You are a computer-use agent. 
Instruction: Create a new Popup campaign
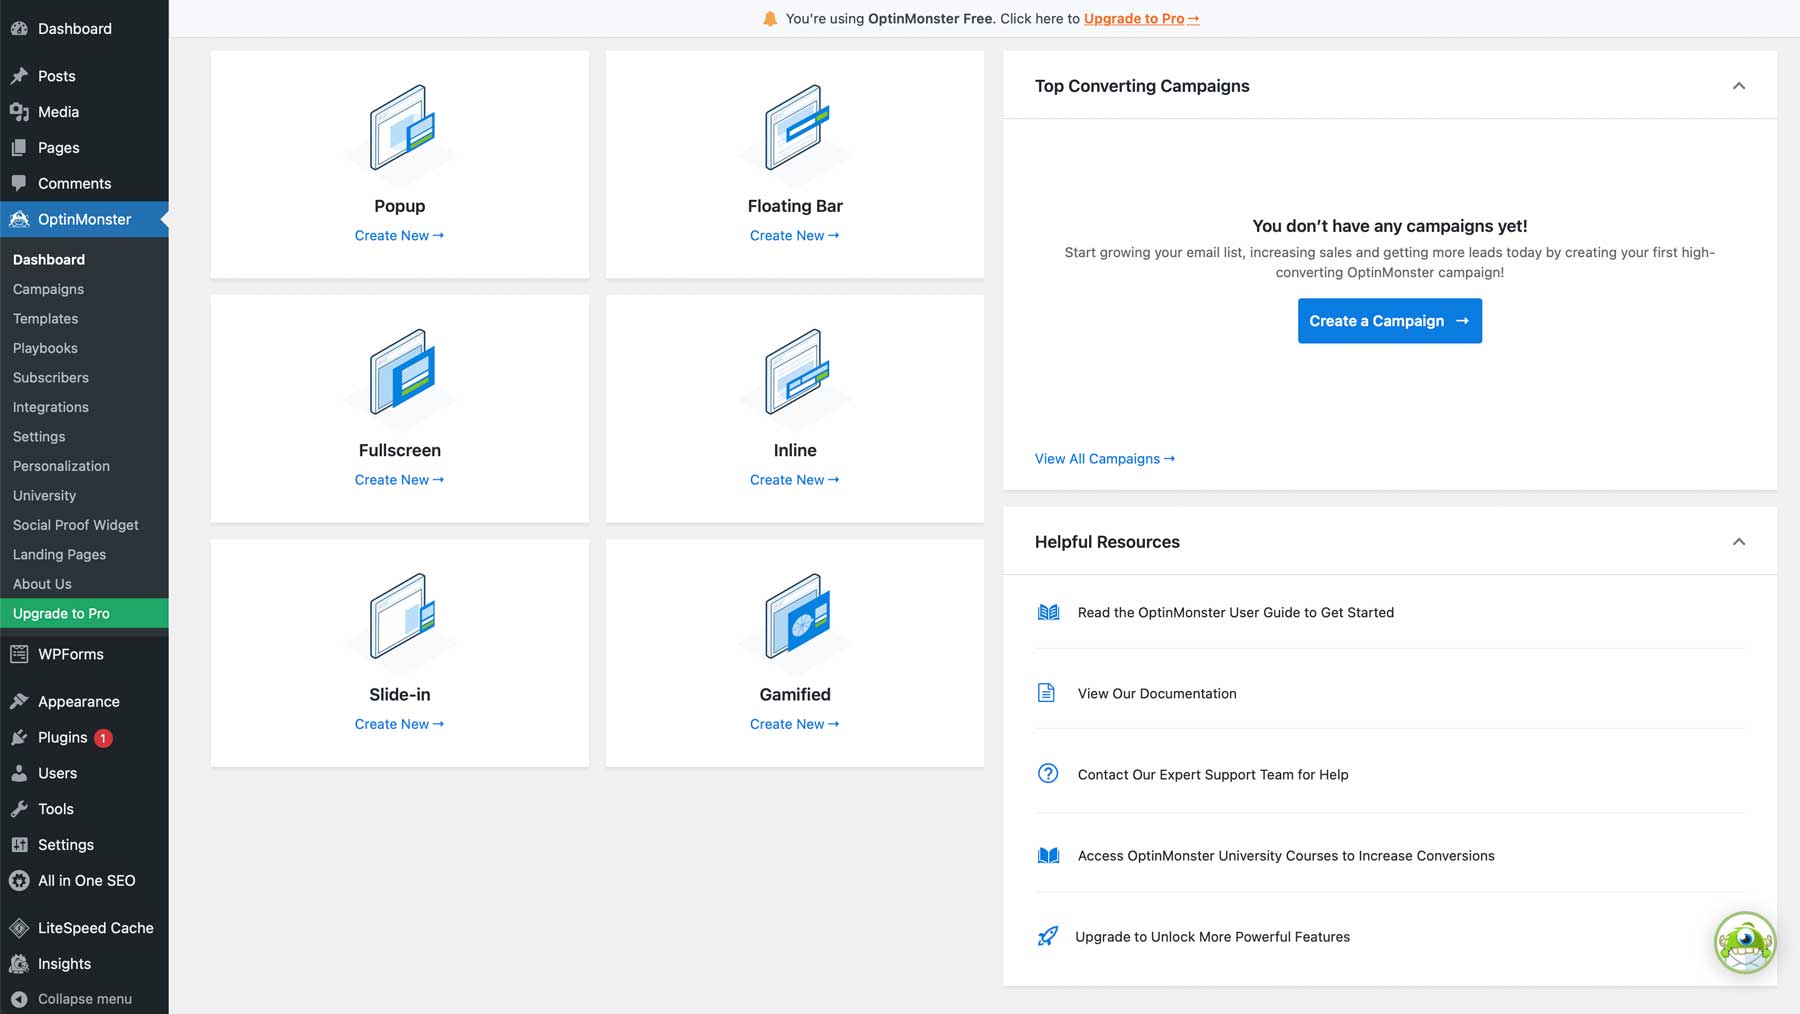coord(399,235)
